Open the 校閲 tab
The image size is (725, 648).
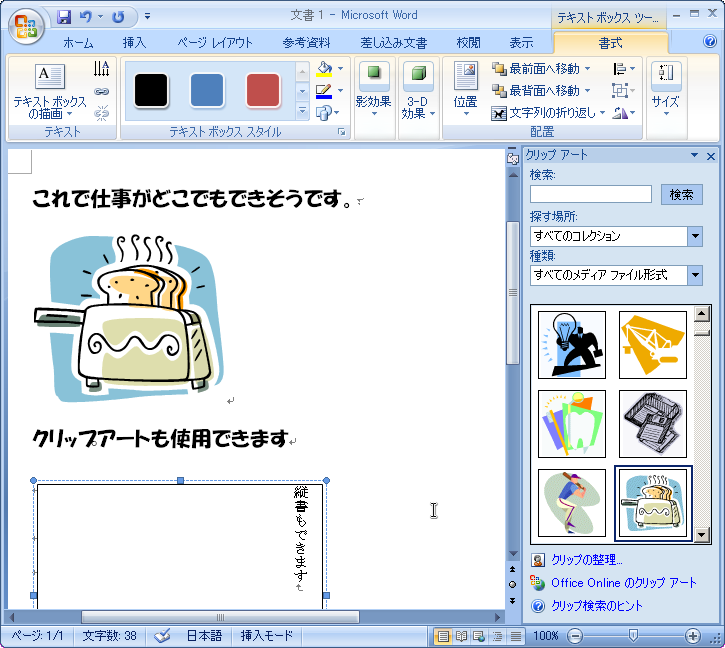coord(468,43)
